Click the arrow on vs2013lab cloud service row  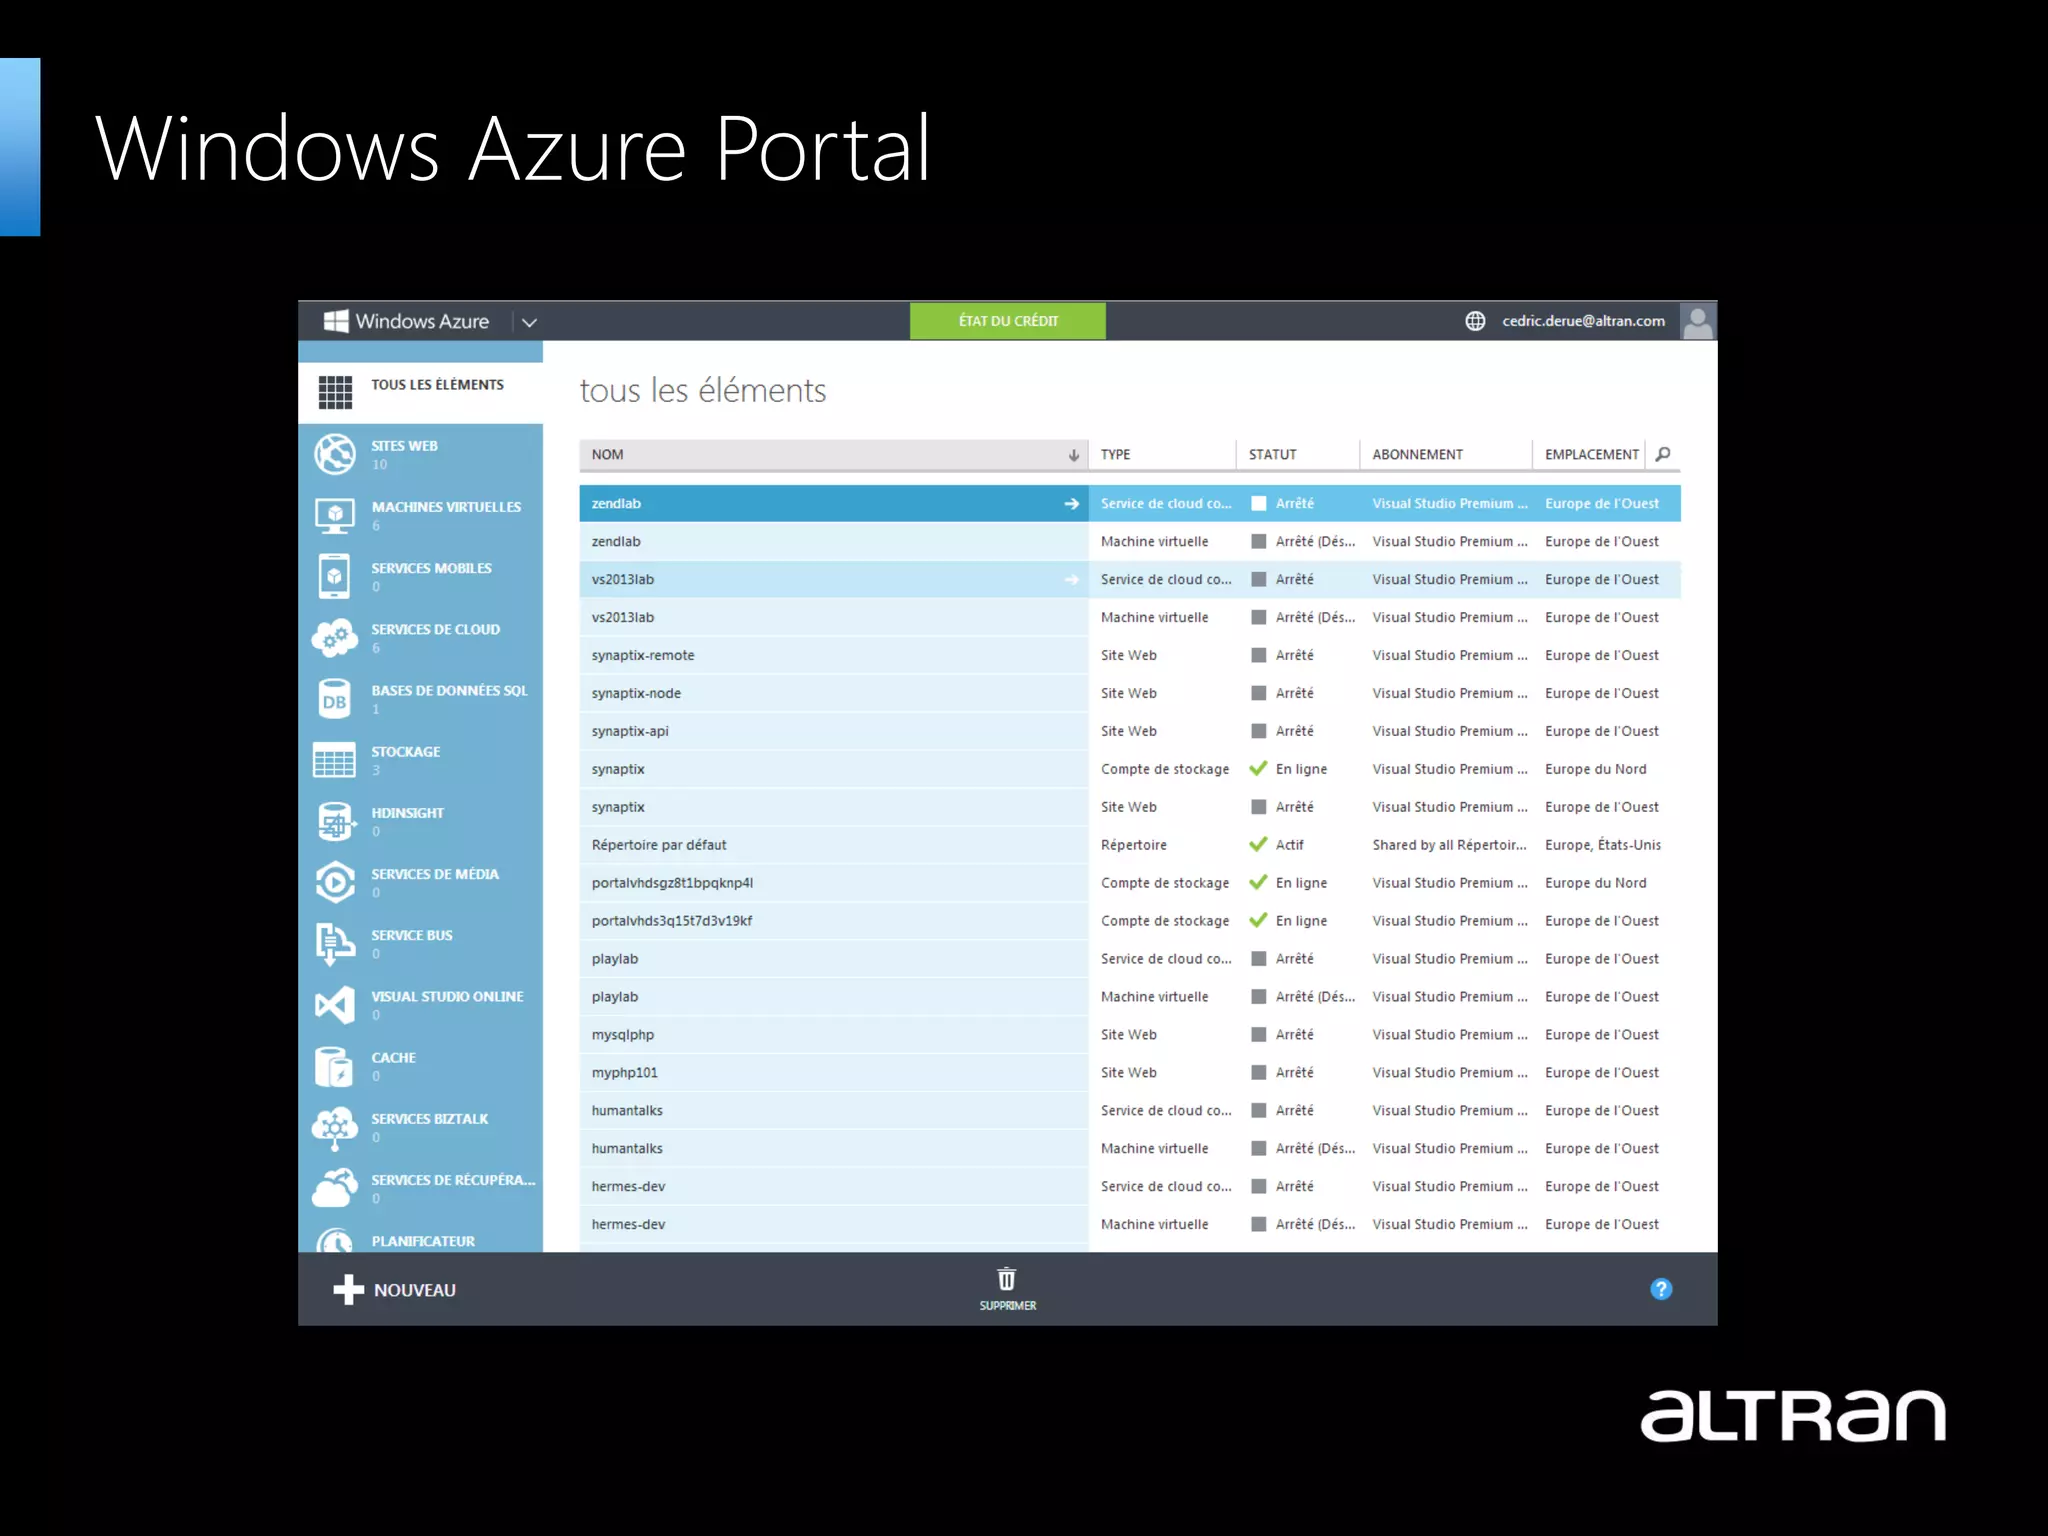[1071, 580]
